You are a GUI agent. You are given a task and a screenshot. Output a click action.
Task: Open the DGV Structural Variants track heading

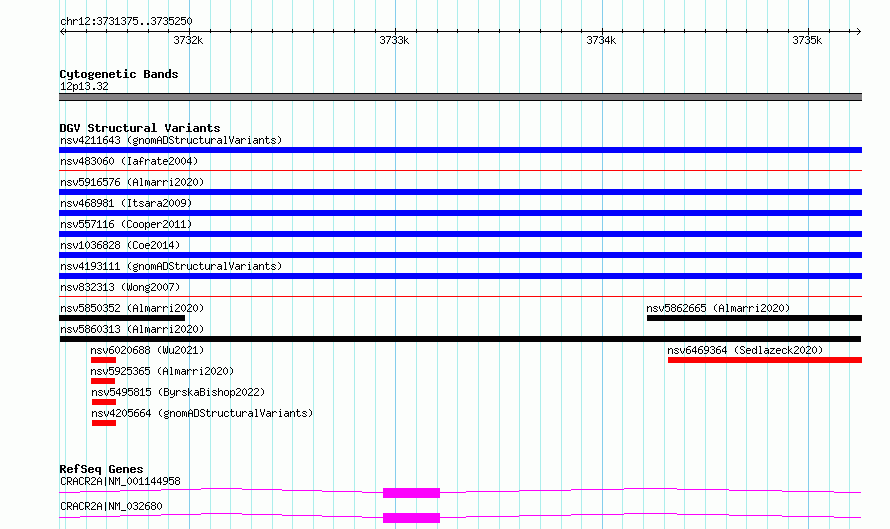click(140, 128)
